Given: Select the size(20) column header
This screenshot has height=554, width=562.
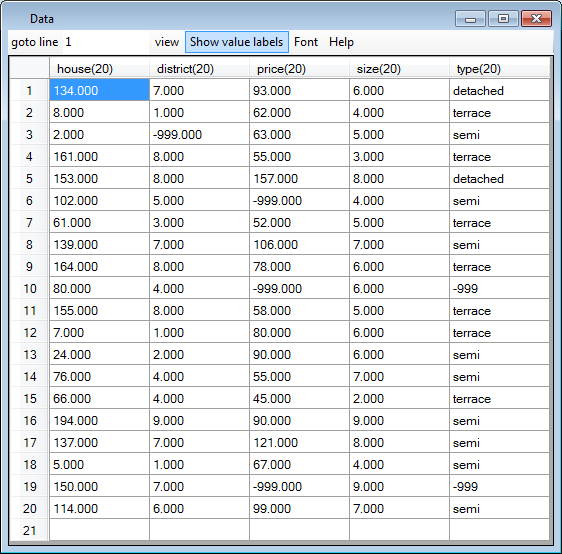Looking at the screenshot, I should [x=399, y=68].
